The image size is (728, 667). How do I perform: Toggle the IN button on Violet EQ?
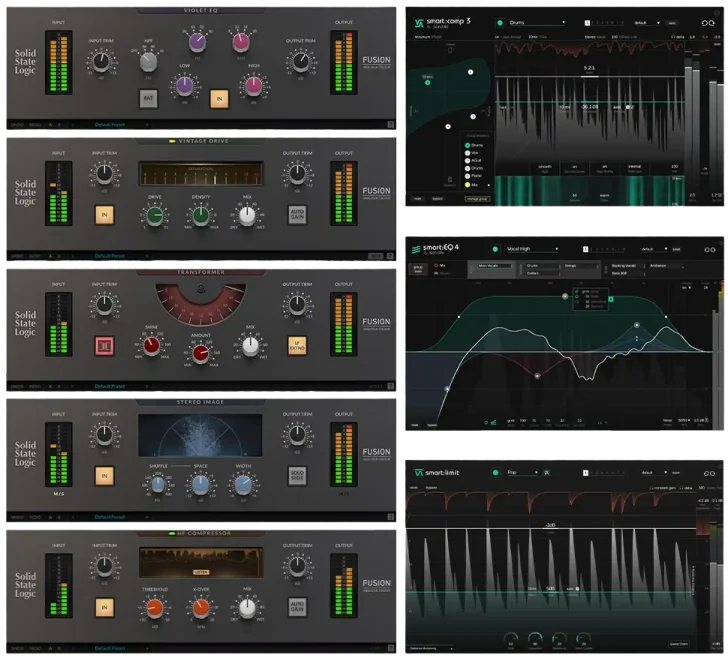pyautogui.click(x=217, y=98)
